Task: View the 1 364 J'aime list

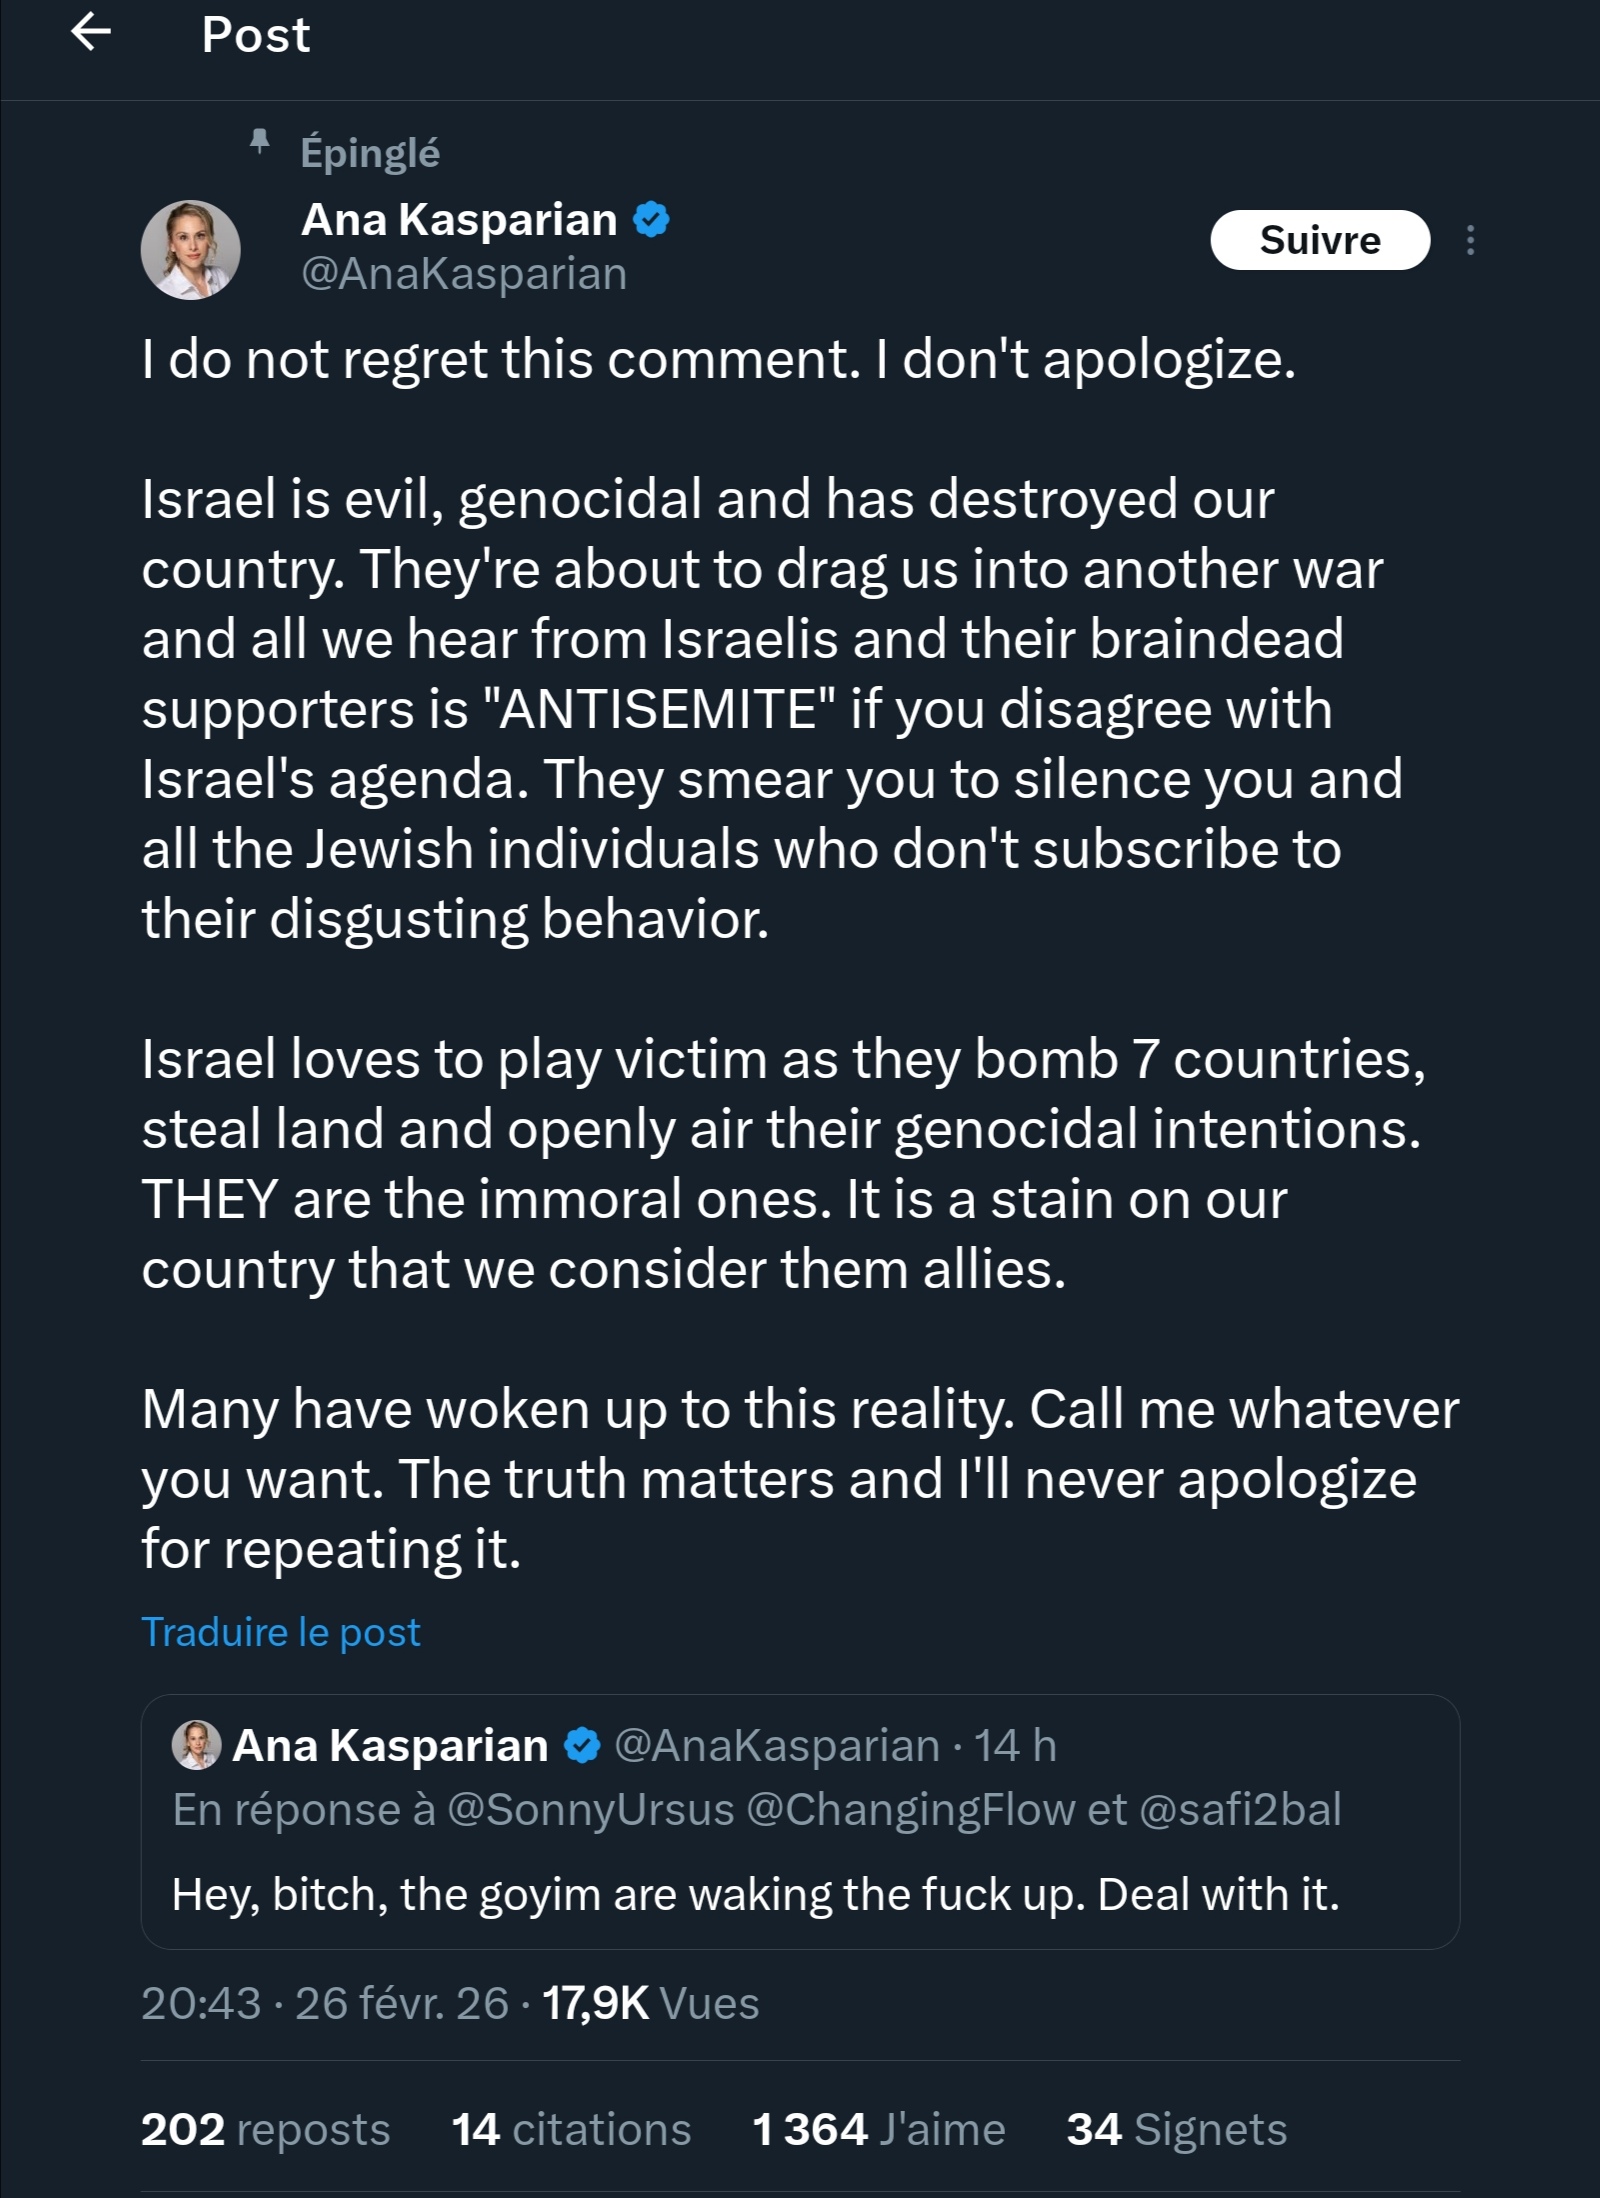Action: (x=878, y=2129)
